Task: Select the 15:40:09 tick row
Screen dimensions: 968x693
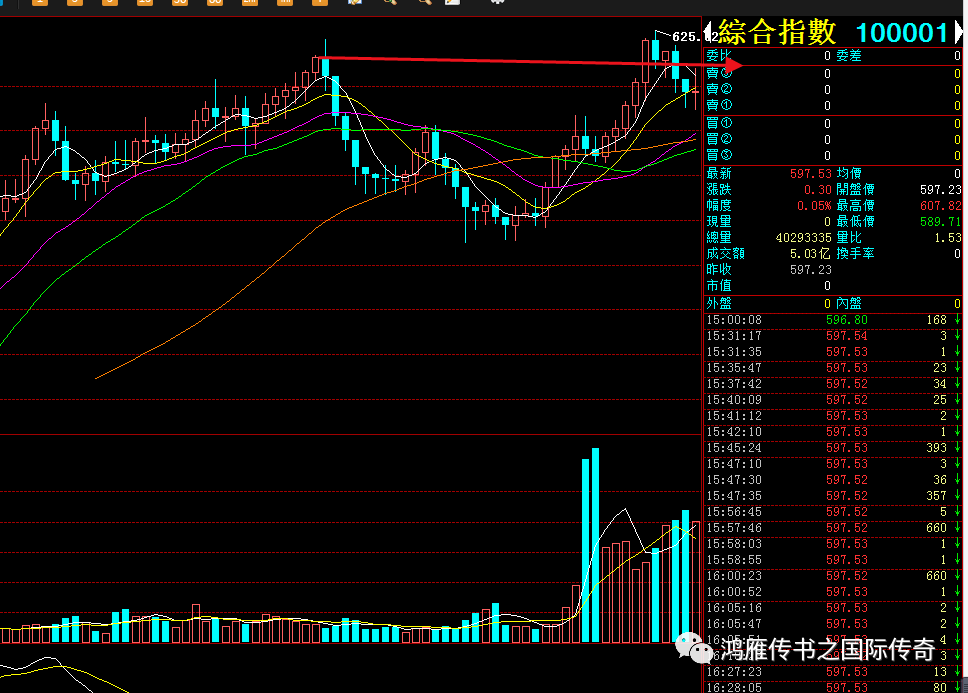Action: 833,400
